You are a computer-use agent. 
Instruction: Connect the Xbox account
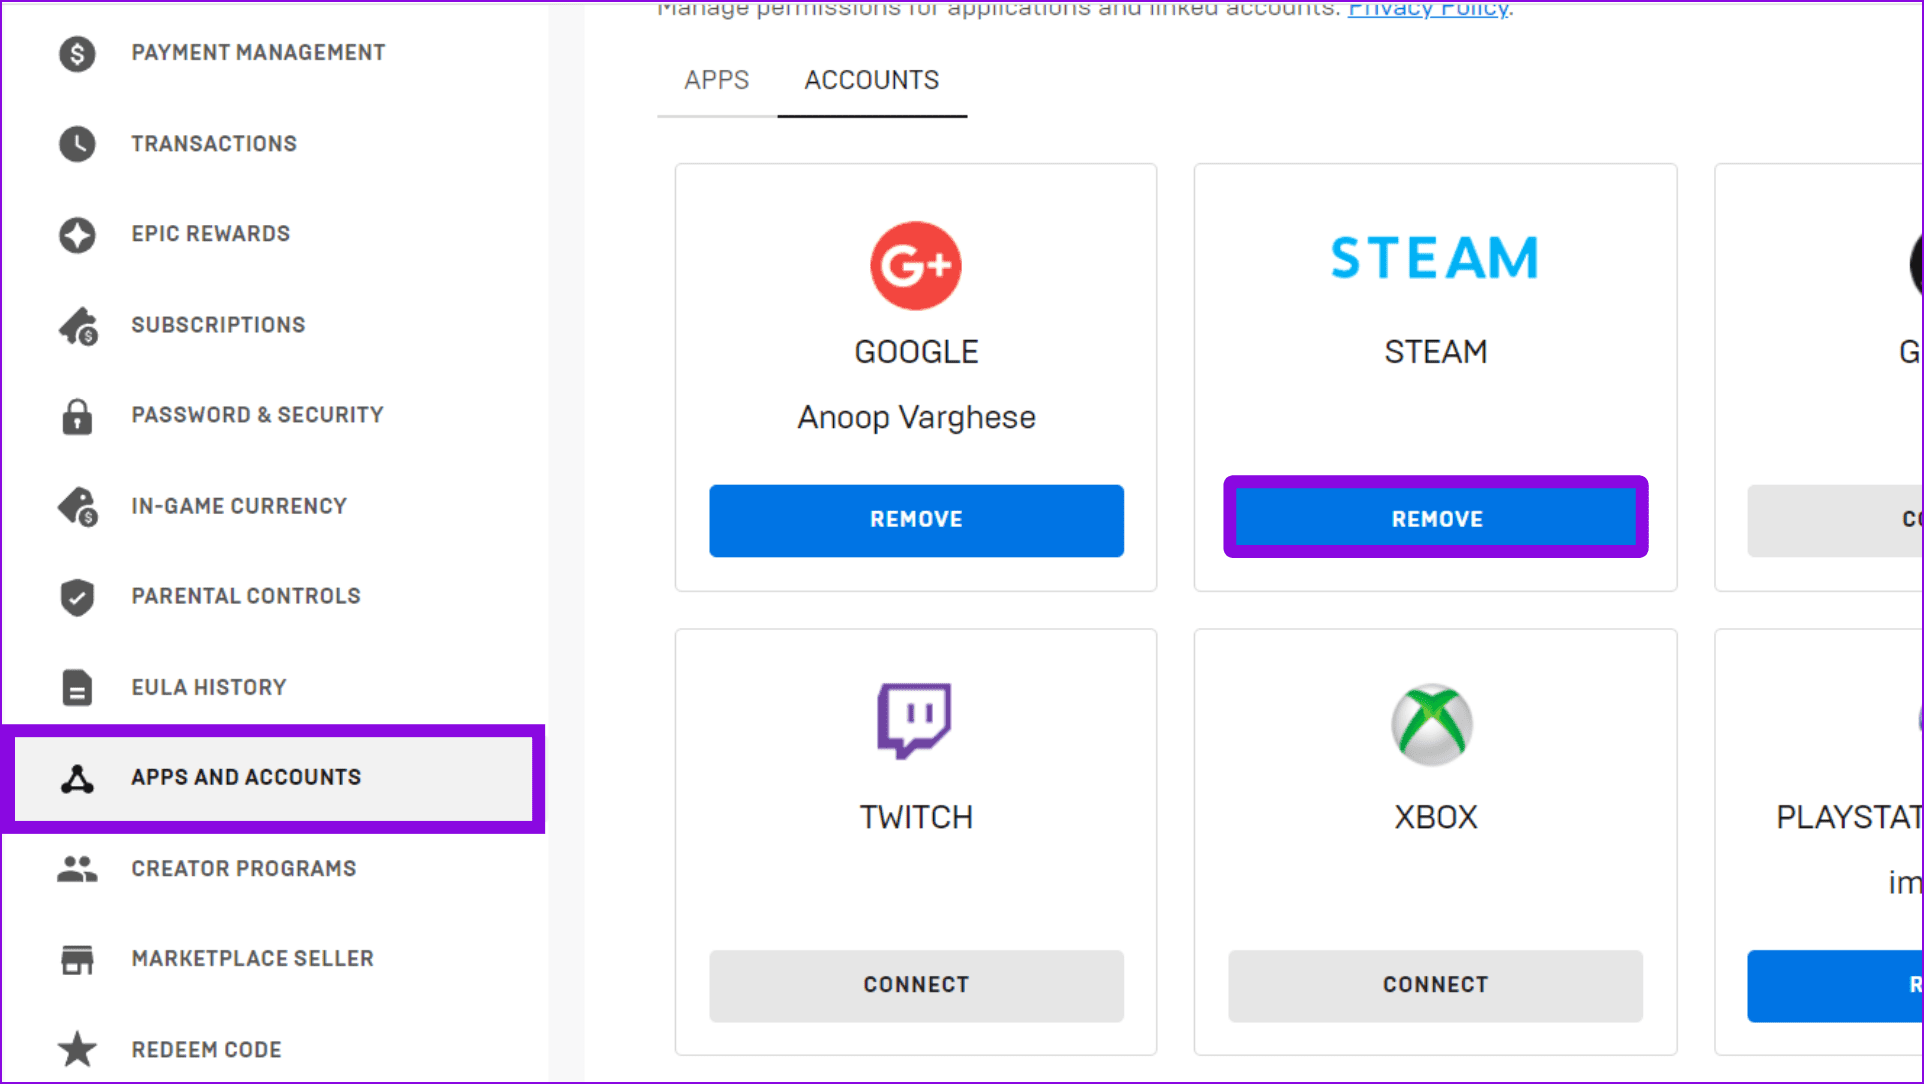click(x=1435, y=986)
